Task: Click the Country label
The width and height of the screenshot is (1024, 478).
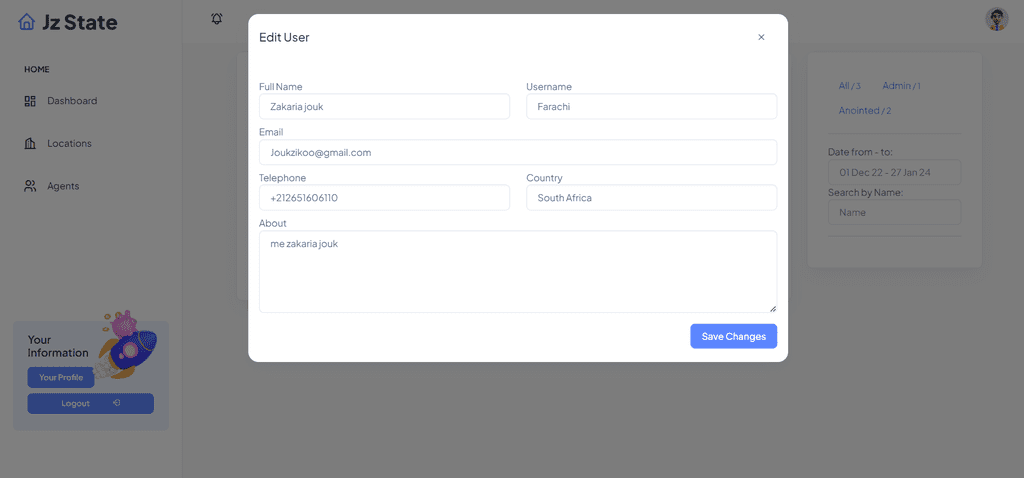Action: click(x=544, y=178)
